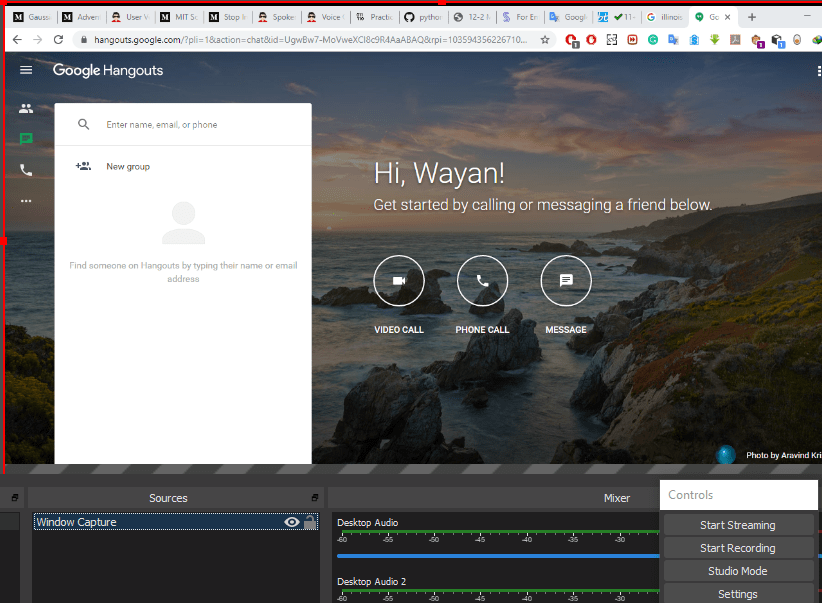Start a new message with the chat circle
The height and width of the screenshot is (603, 822).
[x=566, y=281]
